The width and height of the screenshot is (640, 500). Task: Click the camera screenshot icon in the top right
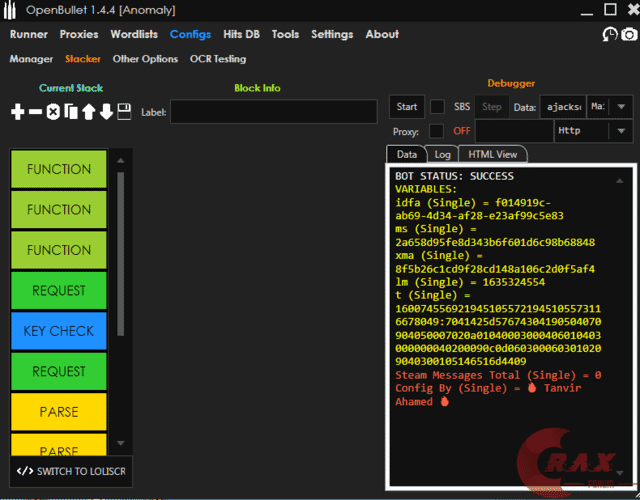[629, 34]
